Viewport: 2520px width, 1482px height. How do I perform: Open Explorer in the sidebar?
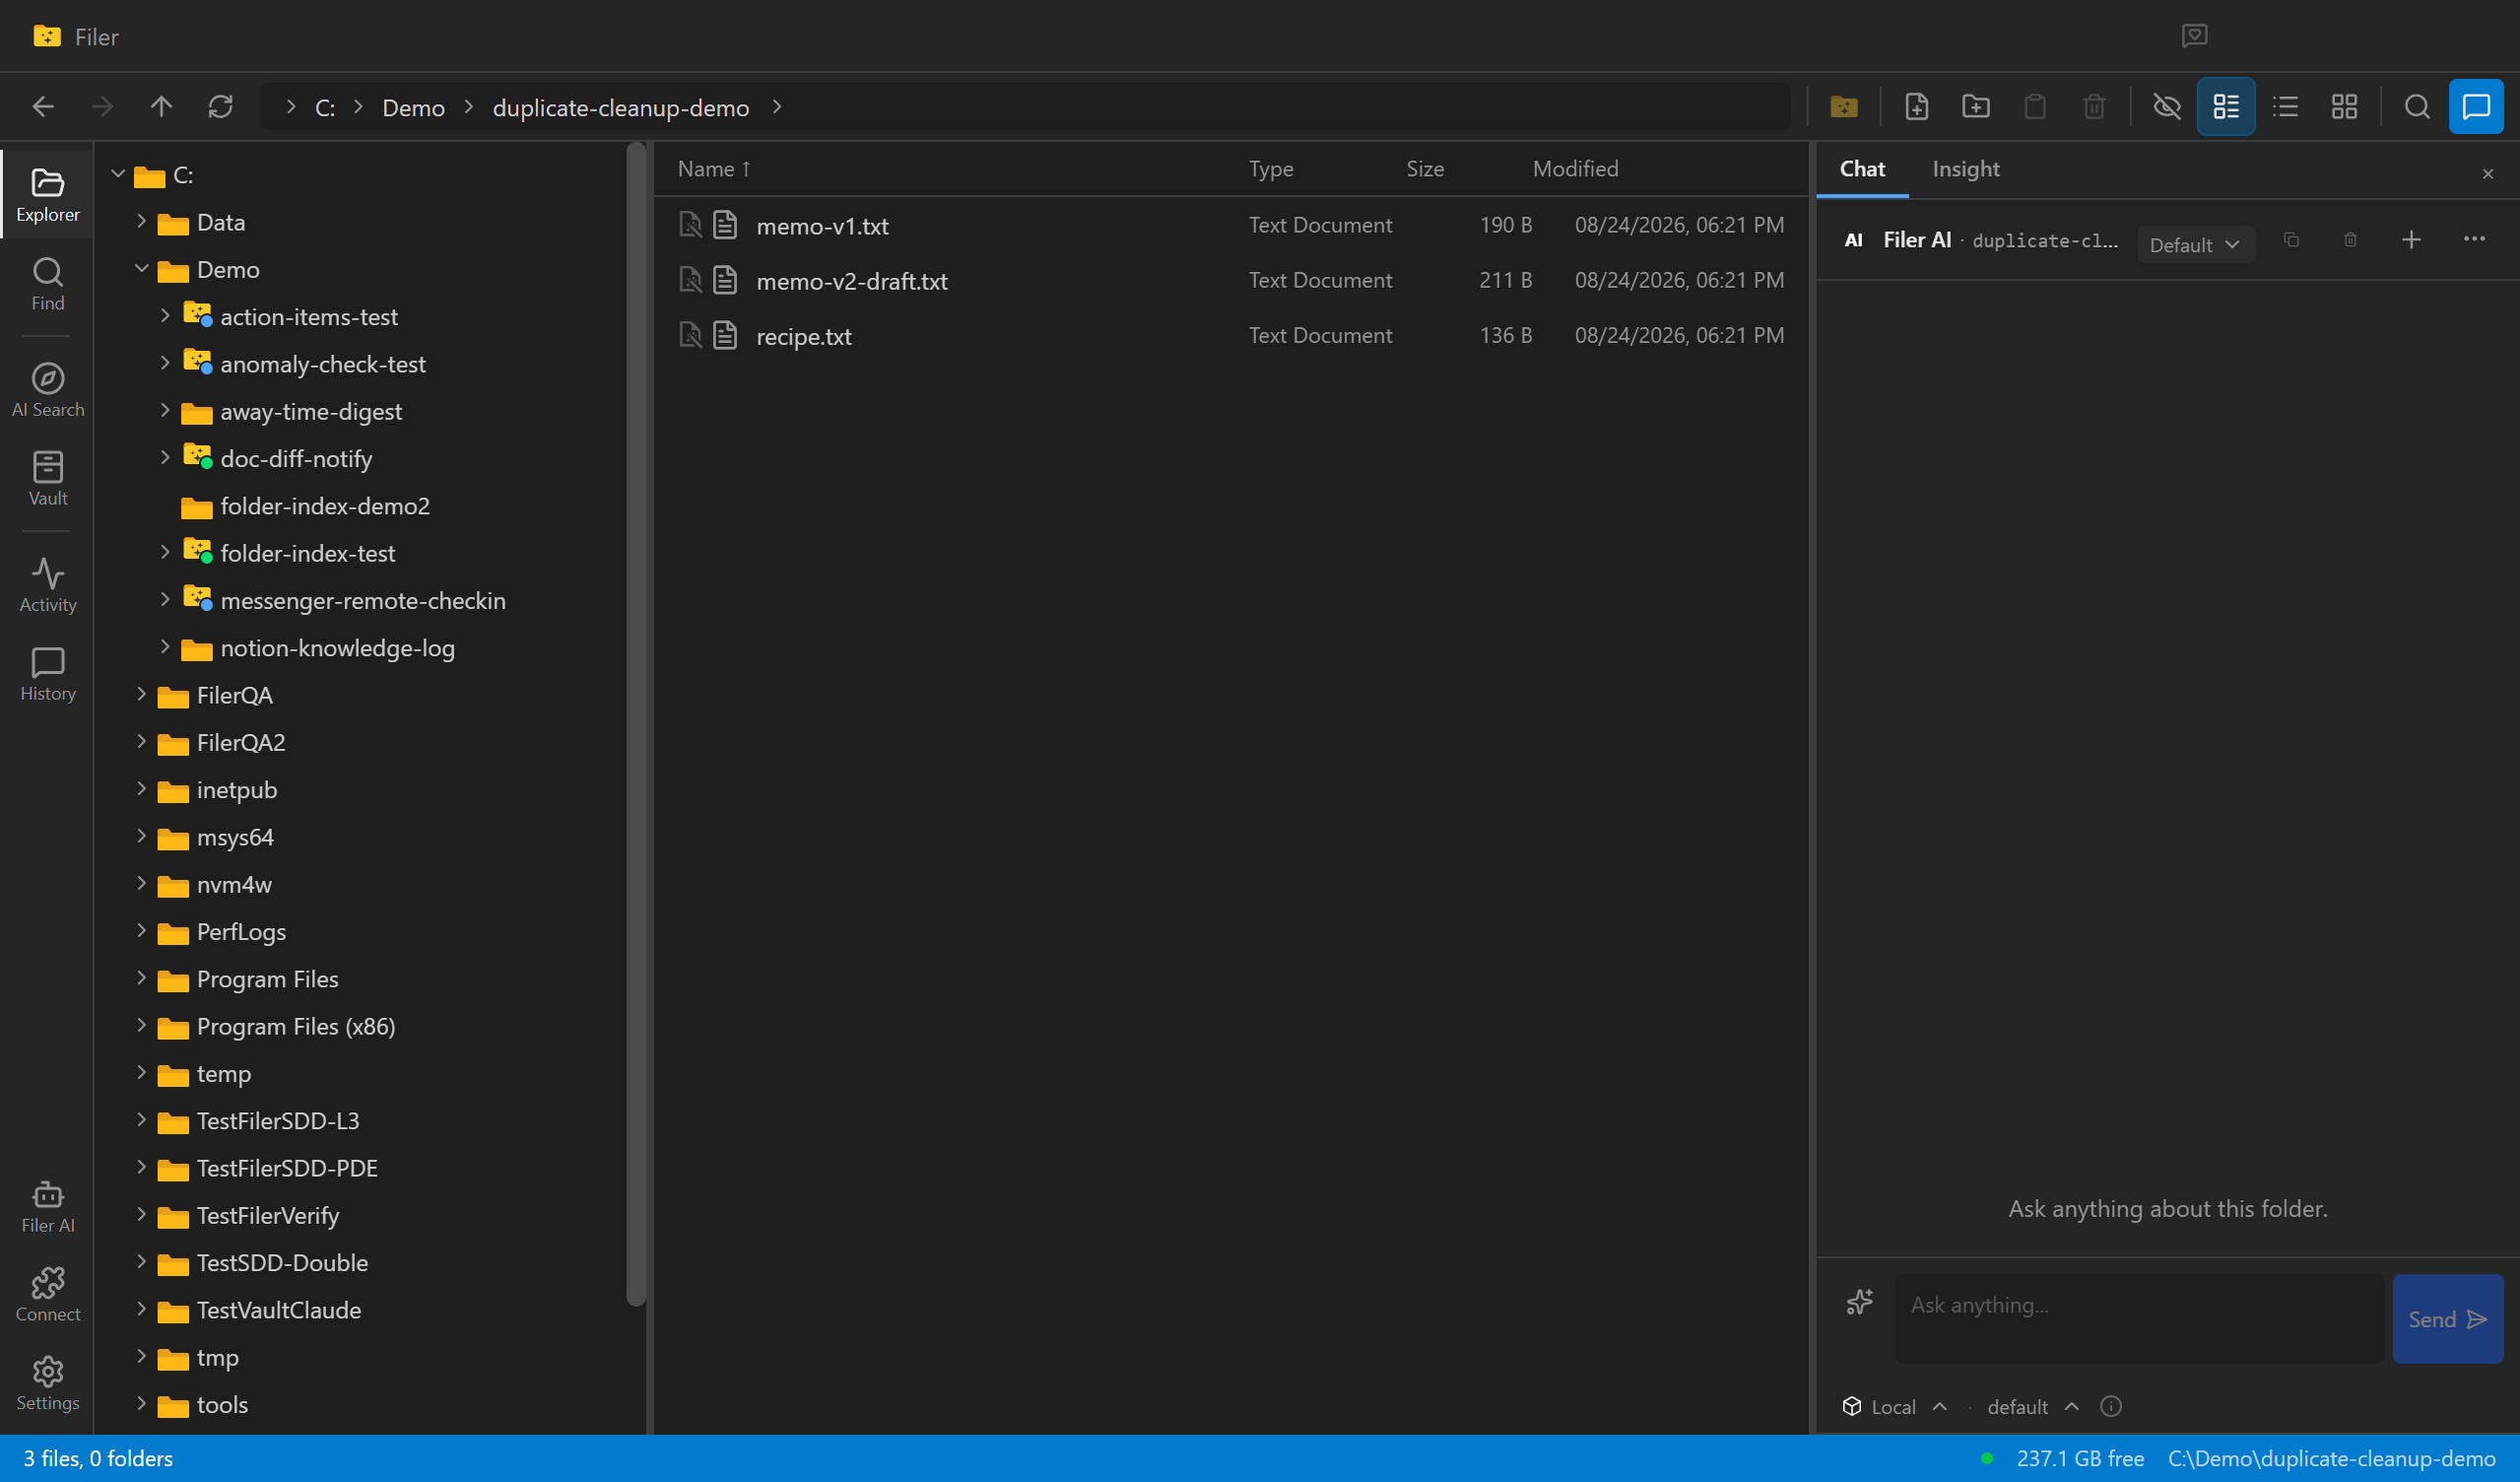click(47, 195)
